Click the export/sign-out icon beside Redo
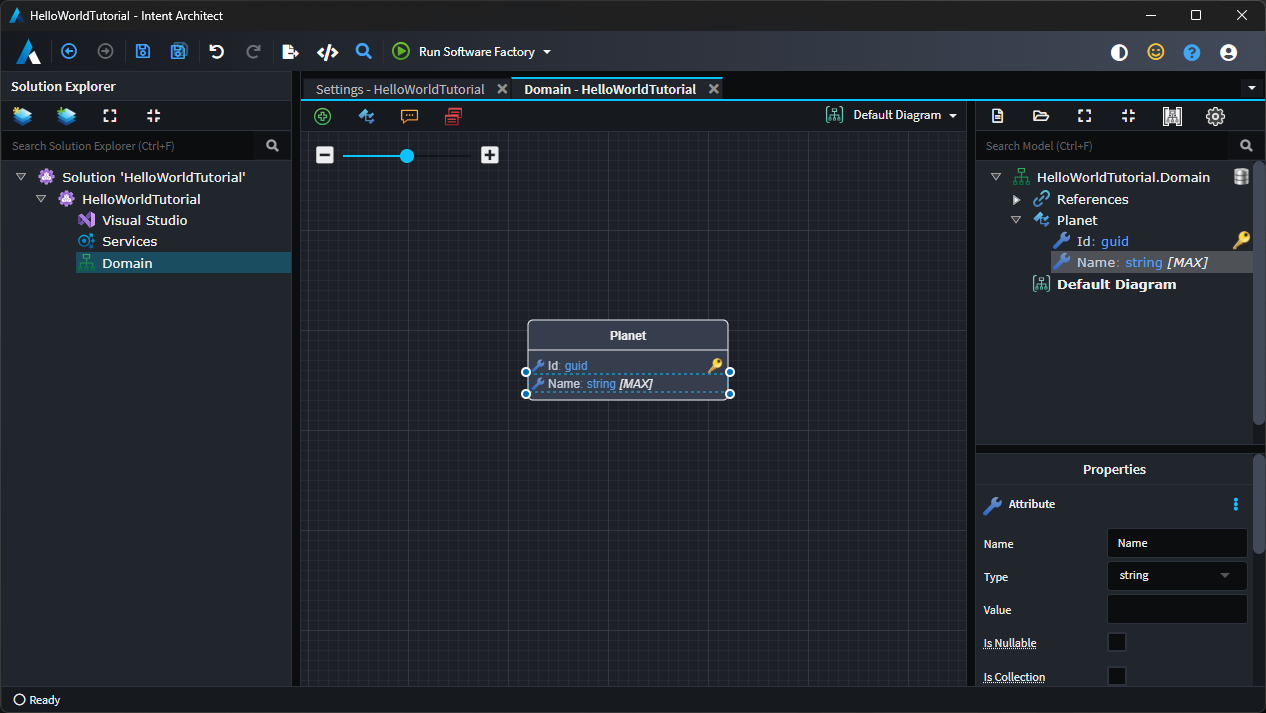This screenshot has width=1266, height=713. (290, 51)
